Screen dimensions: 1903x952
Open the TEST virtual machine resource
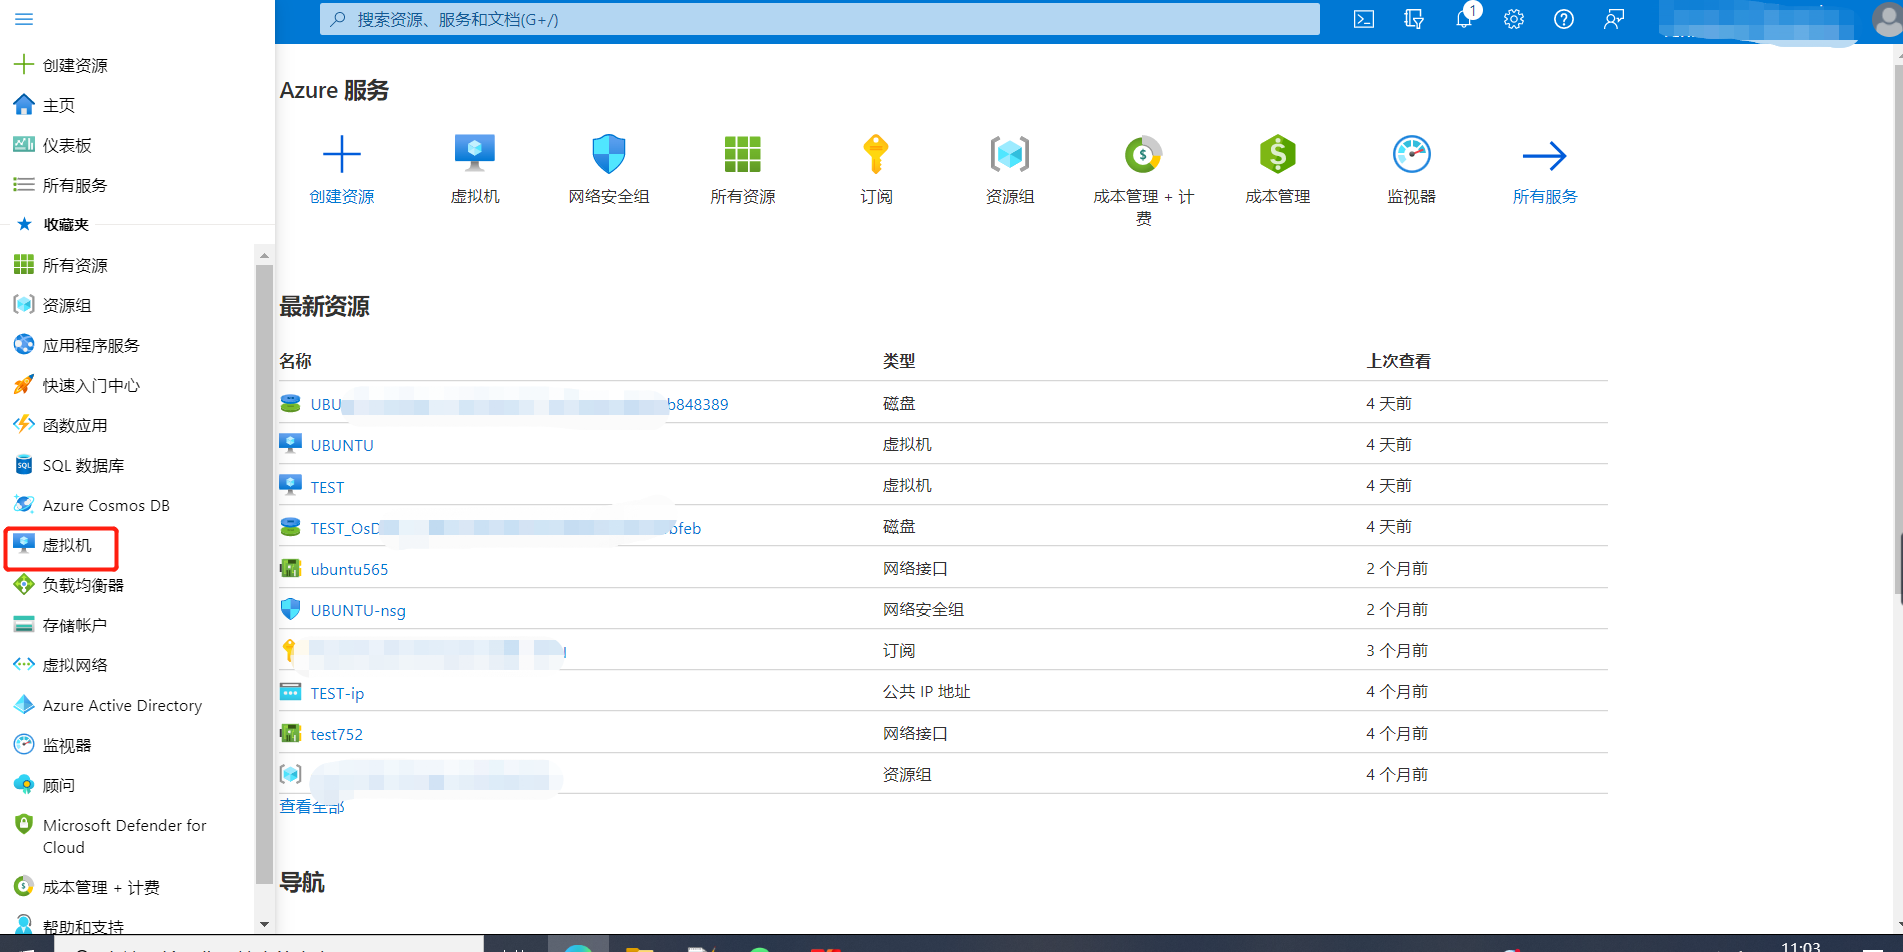pyautogui.click(x=327, y=487)
